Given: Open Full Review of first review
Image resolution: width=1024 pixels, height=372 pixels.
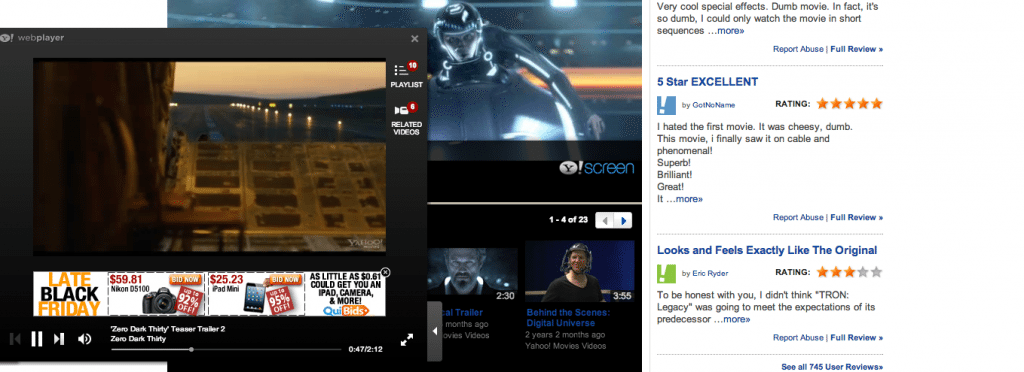Looking at the screenshot, I should [x=856, y=49].
